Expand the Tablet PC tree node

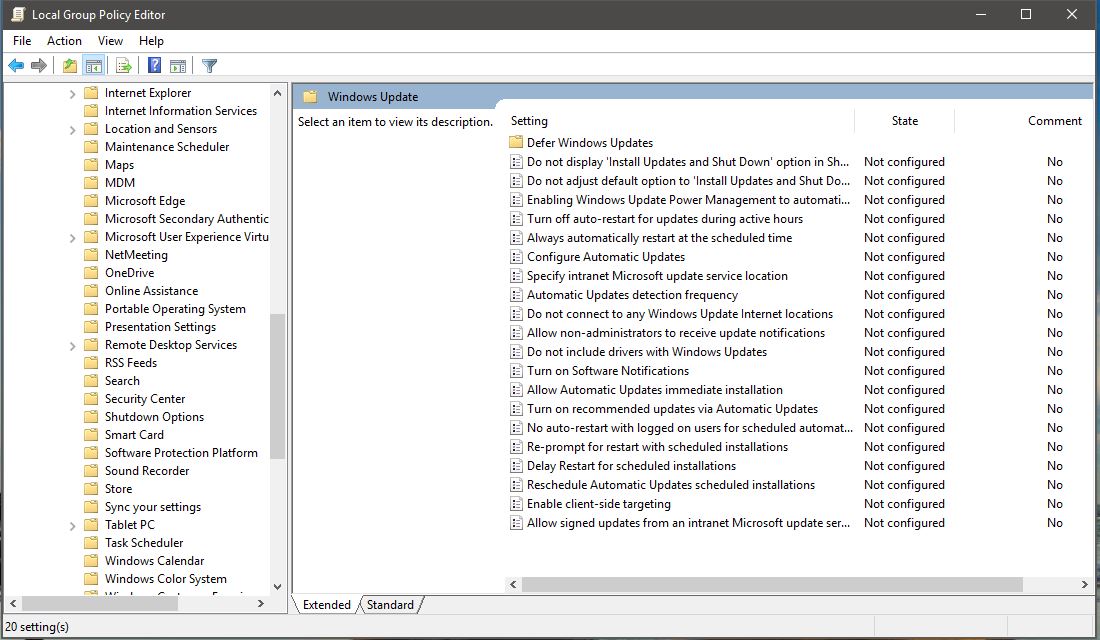72,525
